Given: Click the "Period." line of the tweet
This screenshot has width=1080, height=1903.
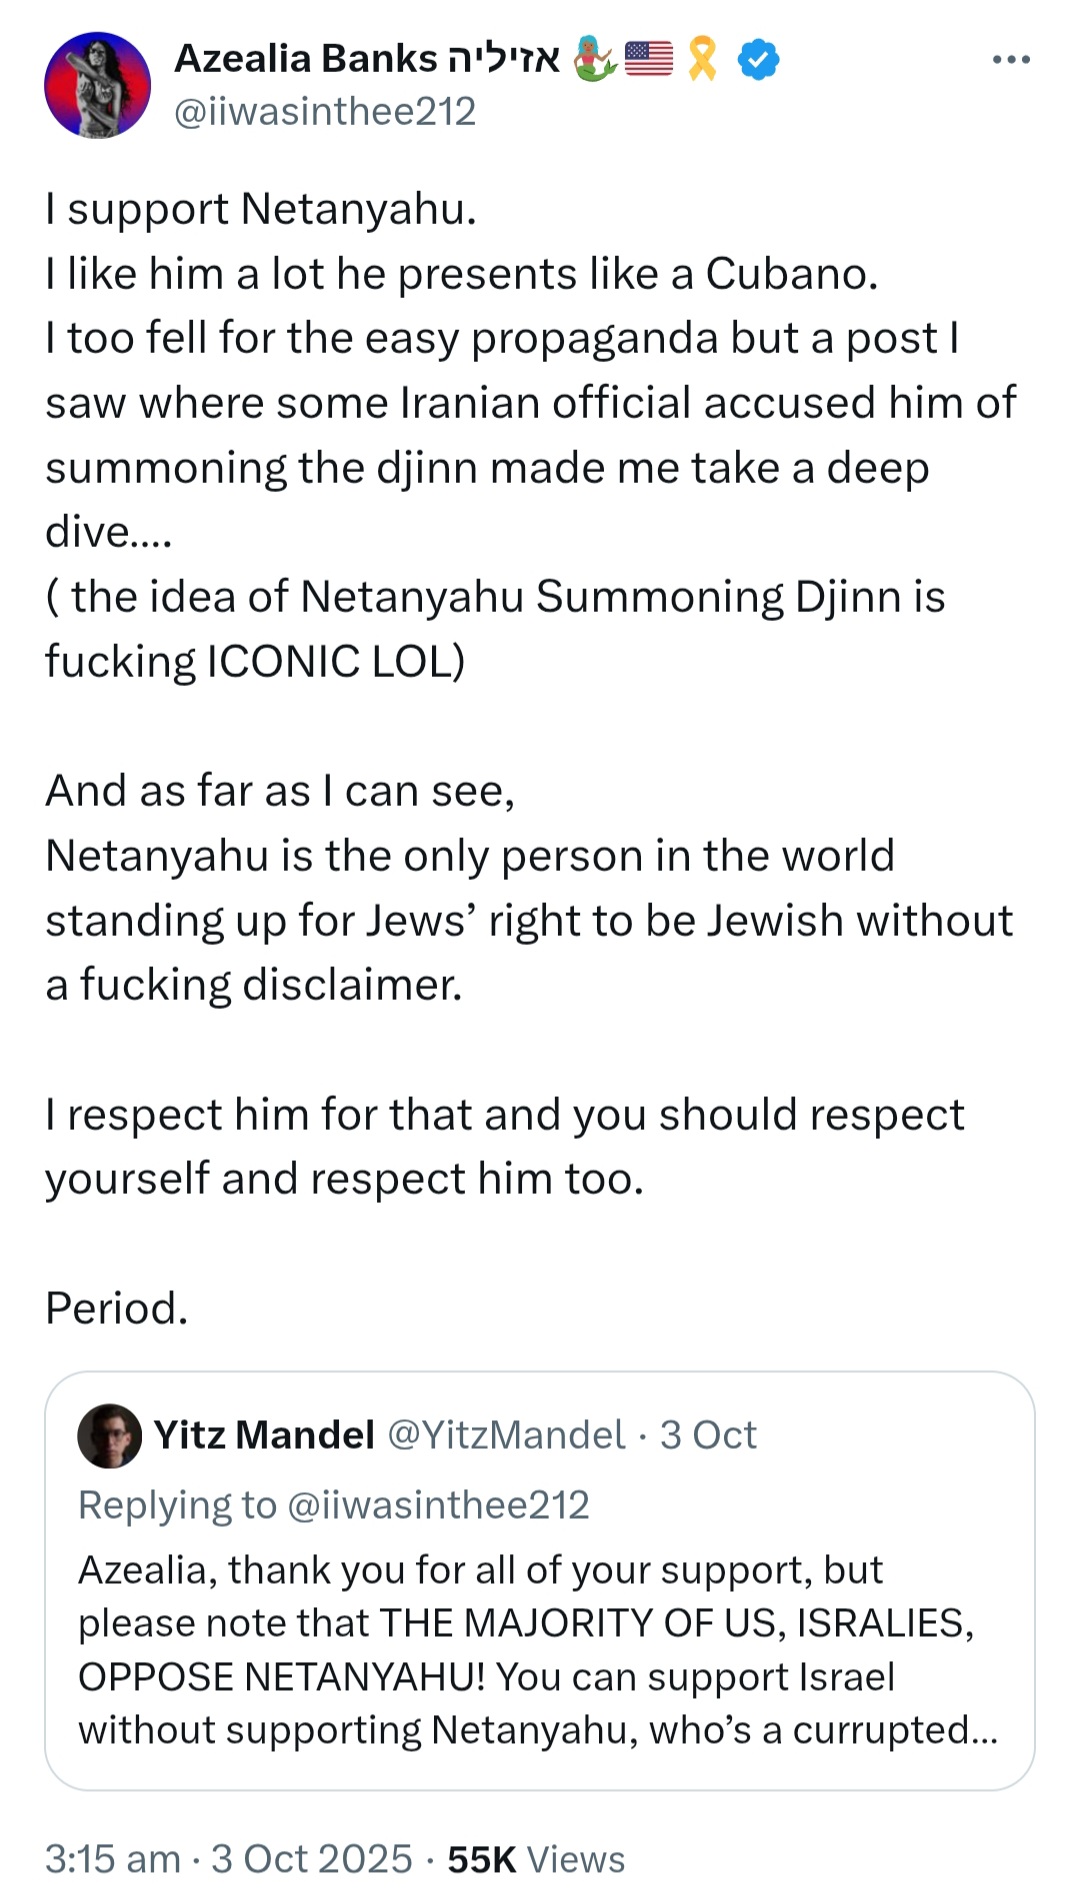Looking at the screenshot, I should pyautogui.click(x=117, y=1308).
